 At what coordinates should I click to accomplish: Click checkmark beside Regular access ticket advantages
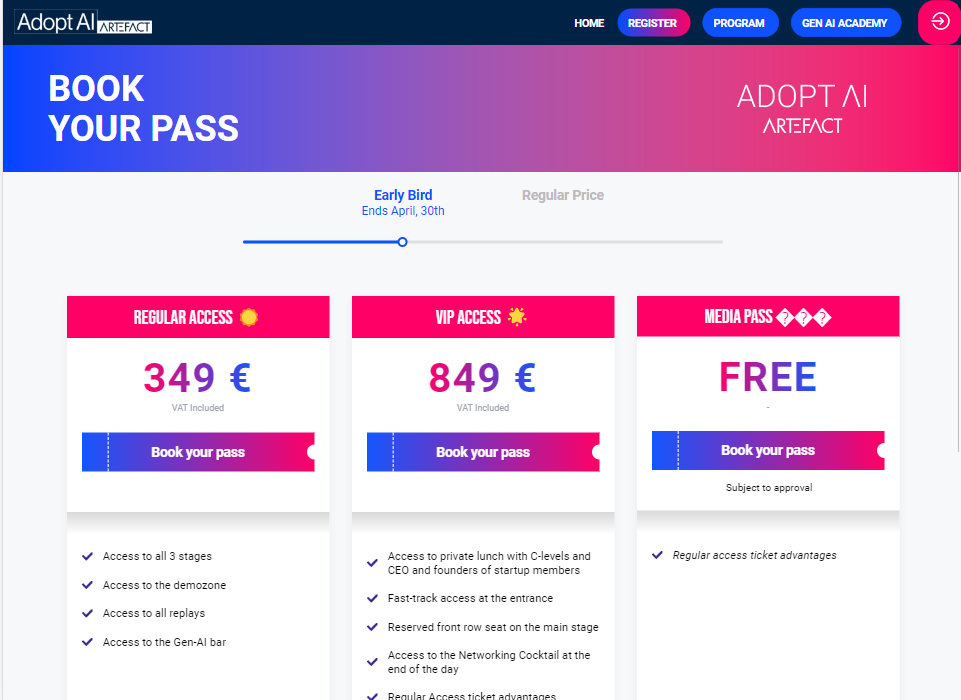coord(658,555)
